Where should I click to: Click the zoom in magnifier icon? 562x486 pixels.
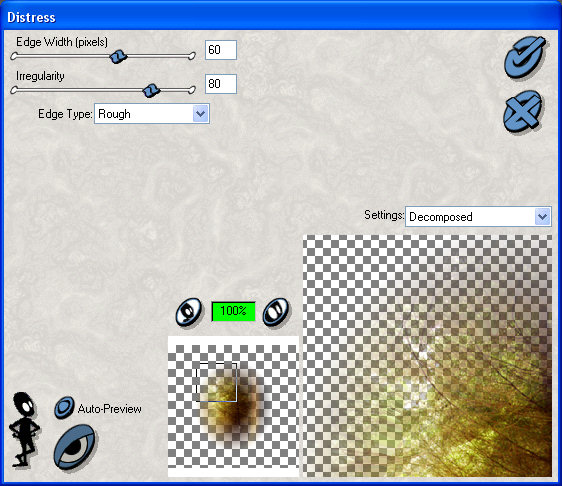275,311
